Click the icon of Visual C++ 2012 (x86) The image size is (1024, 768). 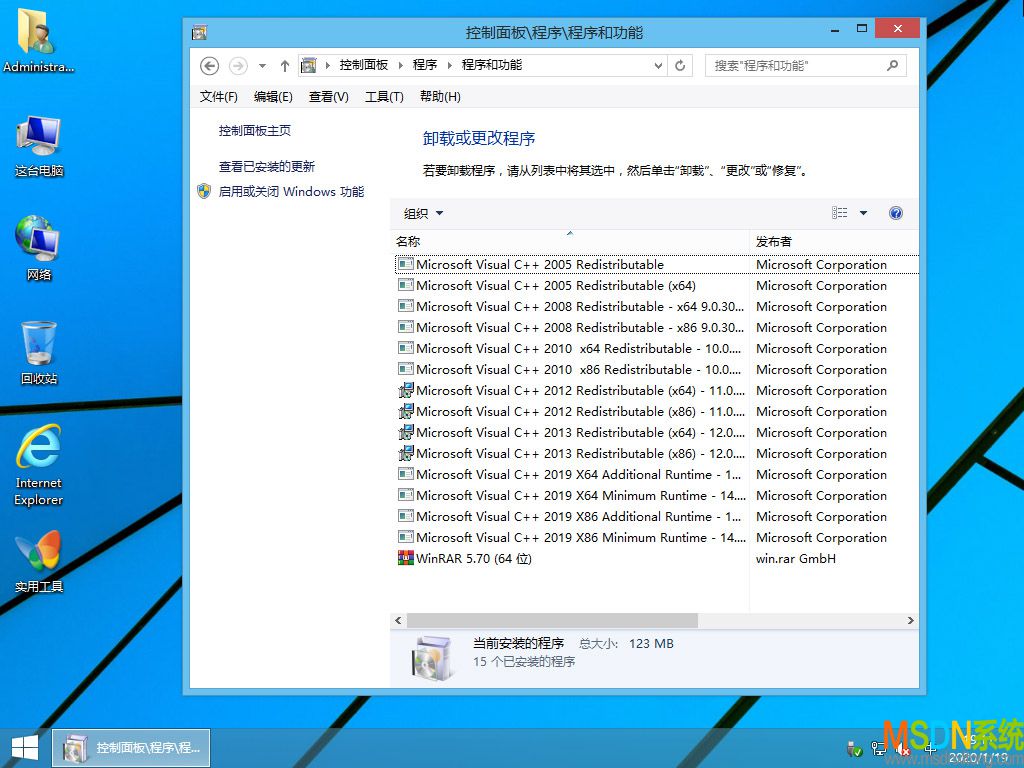pos(406,411)
